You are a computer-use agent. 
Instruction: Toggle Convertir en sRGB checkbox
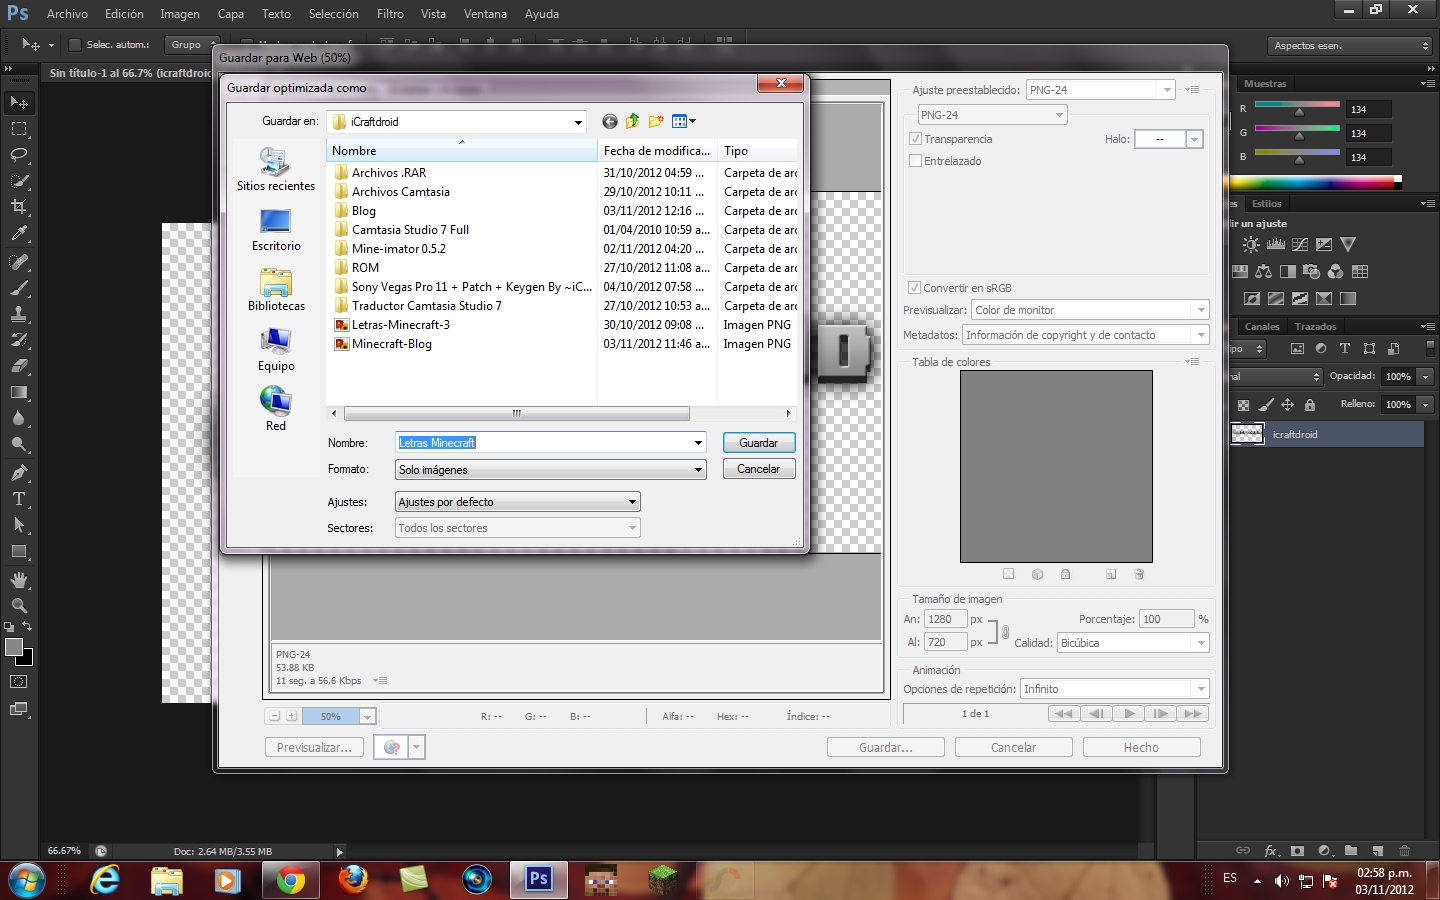point(914,288)
